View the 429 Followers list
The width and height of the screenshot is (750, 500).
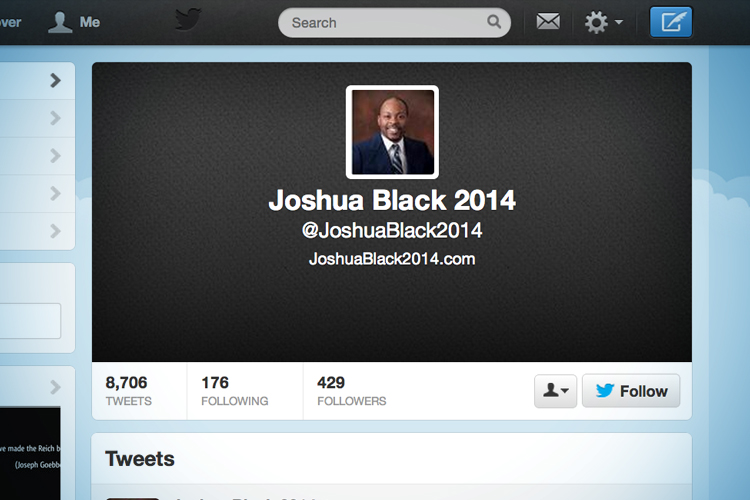click(x=352, y=390)
